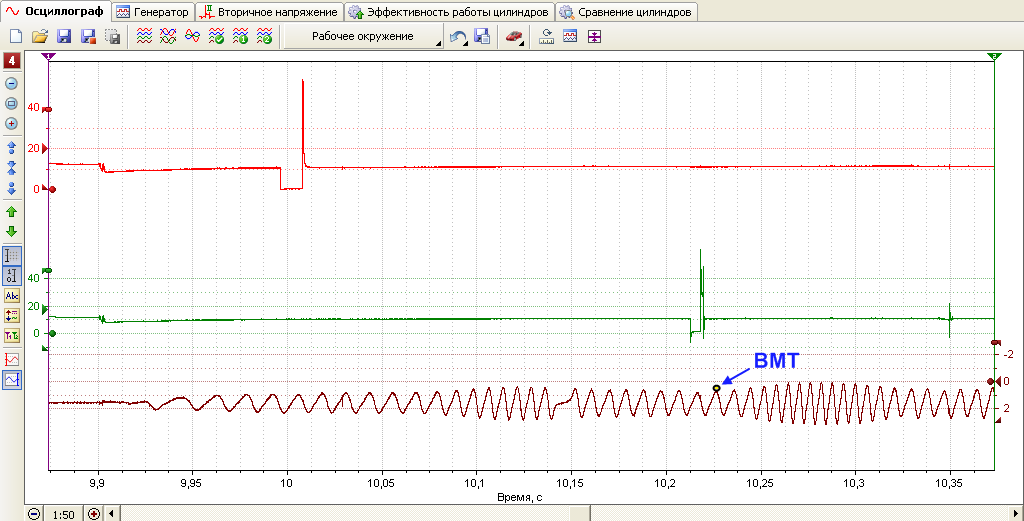Toggle the vertical cursor grid button
Viewport: 1024px width, 521px height.
tap(12, 256)
